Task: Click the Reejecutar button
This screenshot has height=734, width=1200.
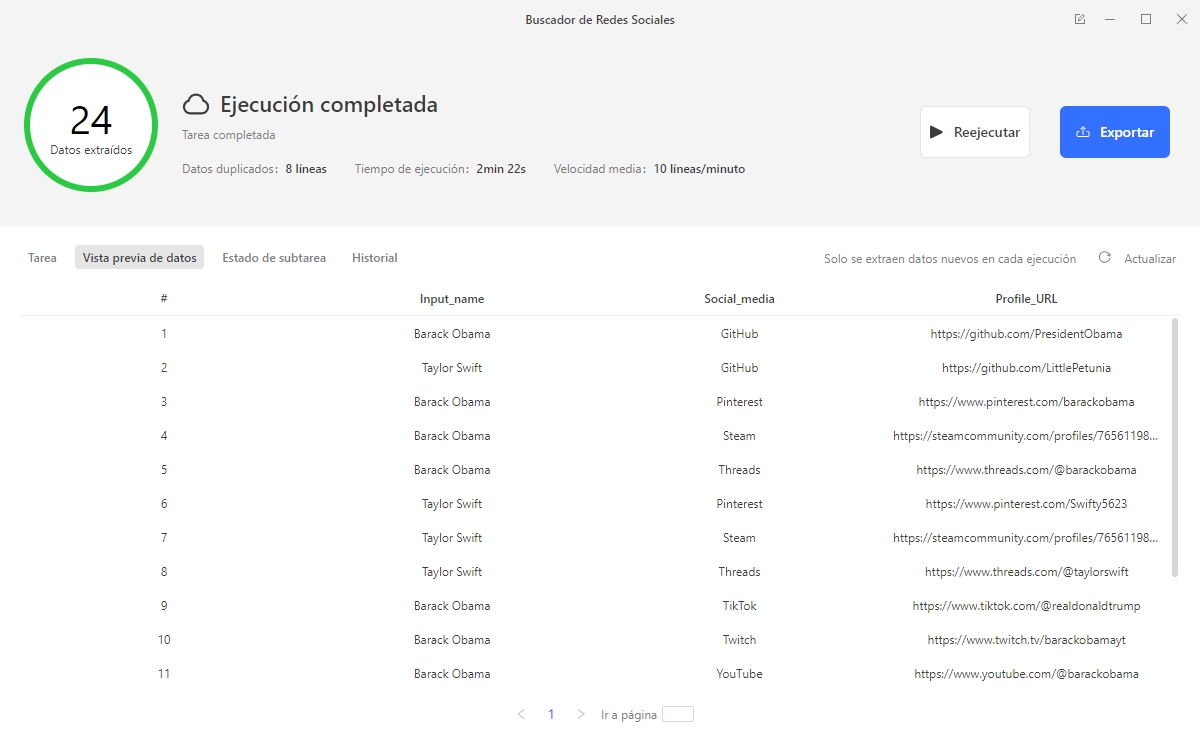Action: coord(974,132)
